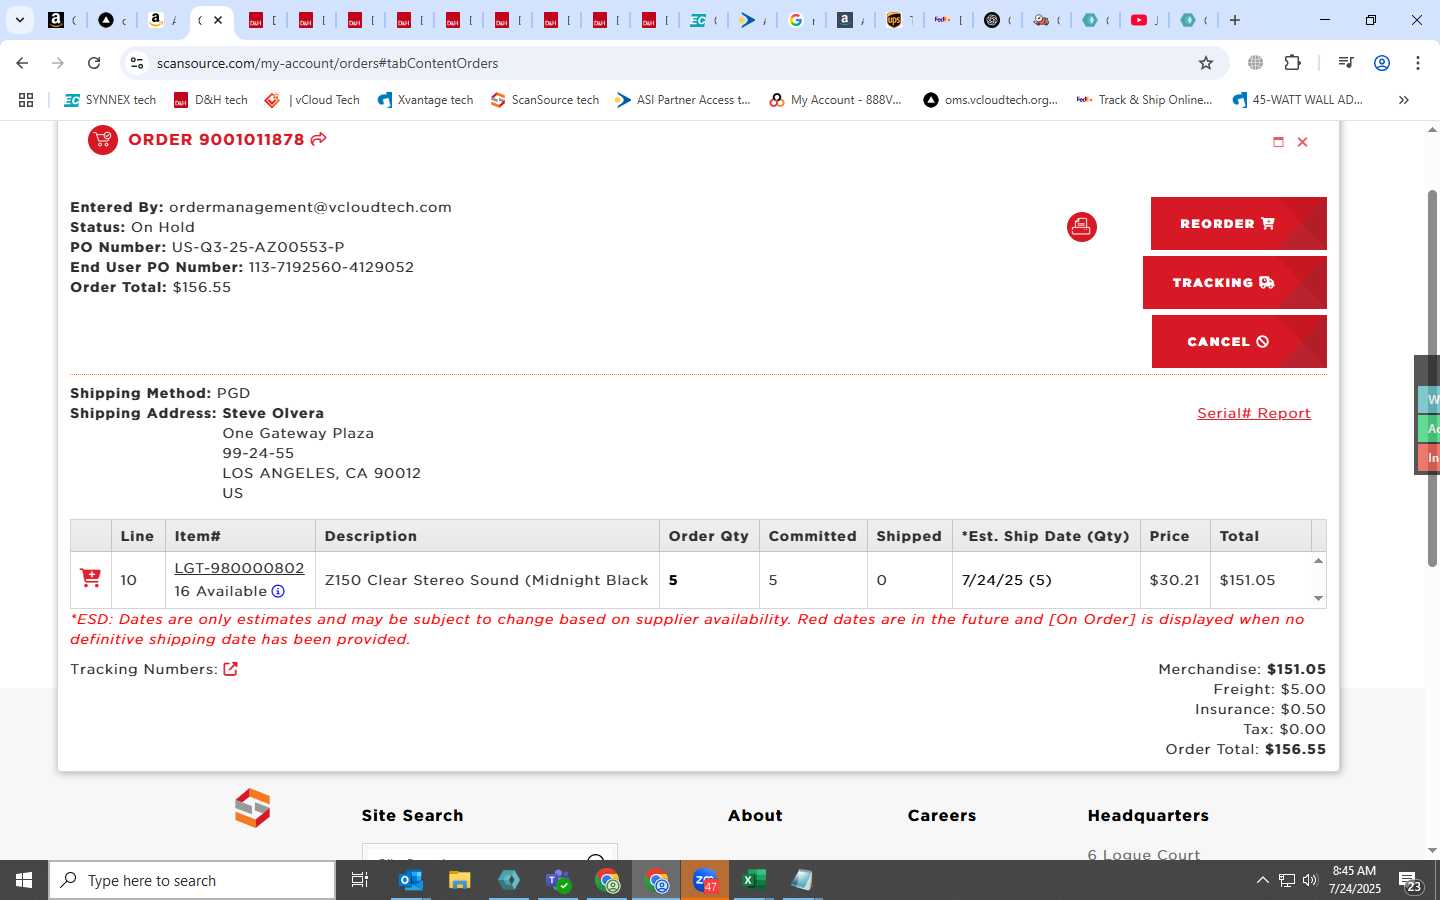Click the ScanSource logo in the footer
Viewport: 1440px width, 900px height.
(x=252, y=808)
